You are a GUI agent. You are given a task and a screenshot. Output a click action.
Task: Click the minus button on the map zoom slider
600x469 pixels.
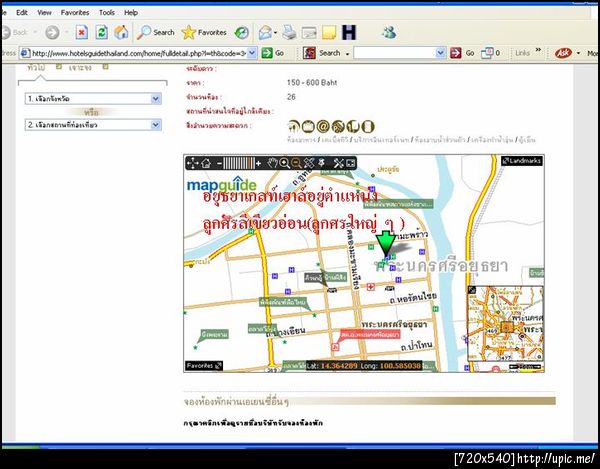coord(219,164)
